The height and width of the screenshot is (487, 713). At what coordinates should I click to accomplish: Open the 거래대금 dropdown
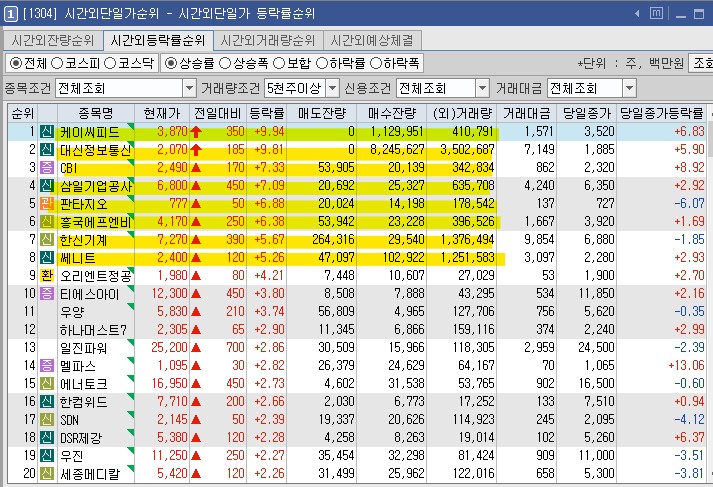[629, 88]
